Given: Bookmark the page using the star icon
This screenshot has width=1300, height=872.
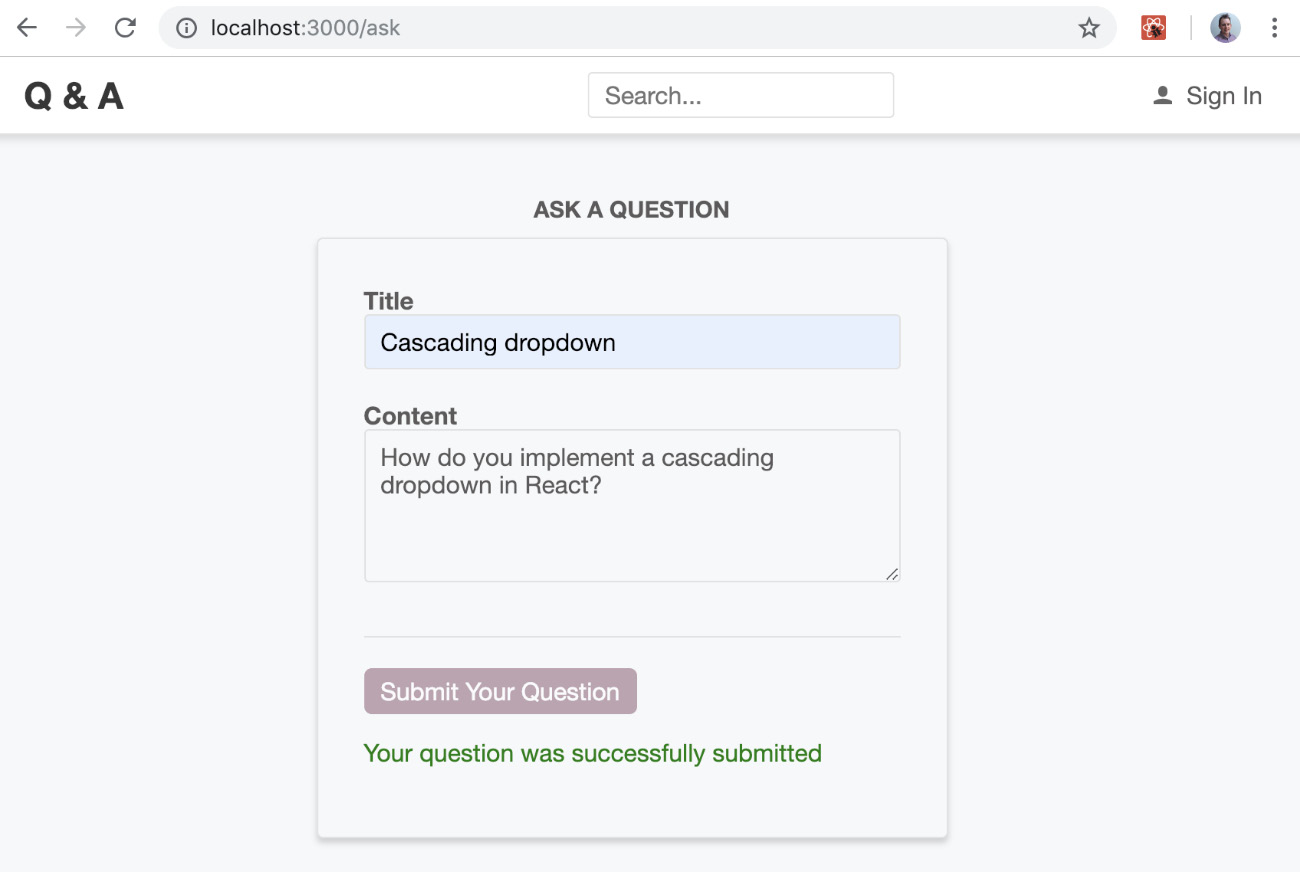Looking at the screenshot, I should [1087, 27].
